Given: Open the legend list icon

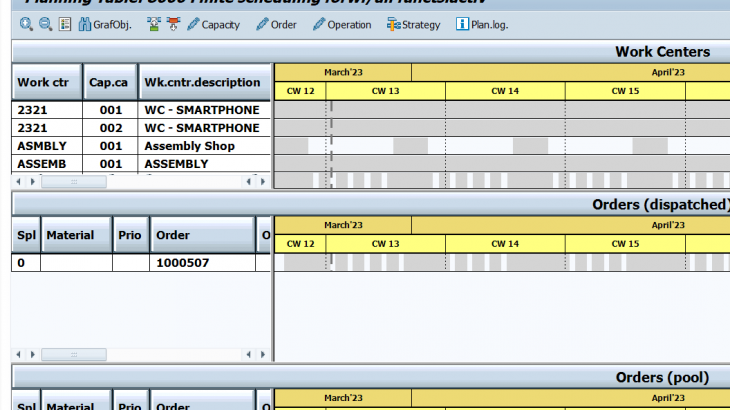Looking at the screenshot, I should pyautogui.click(x=65, y=24).
